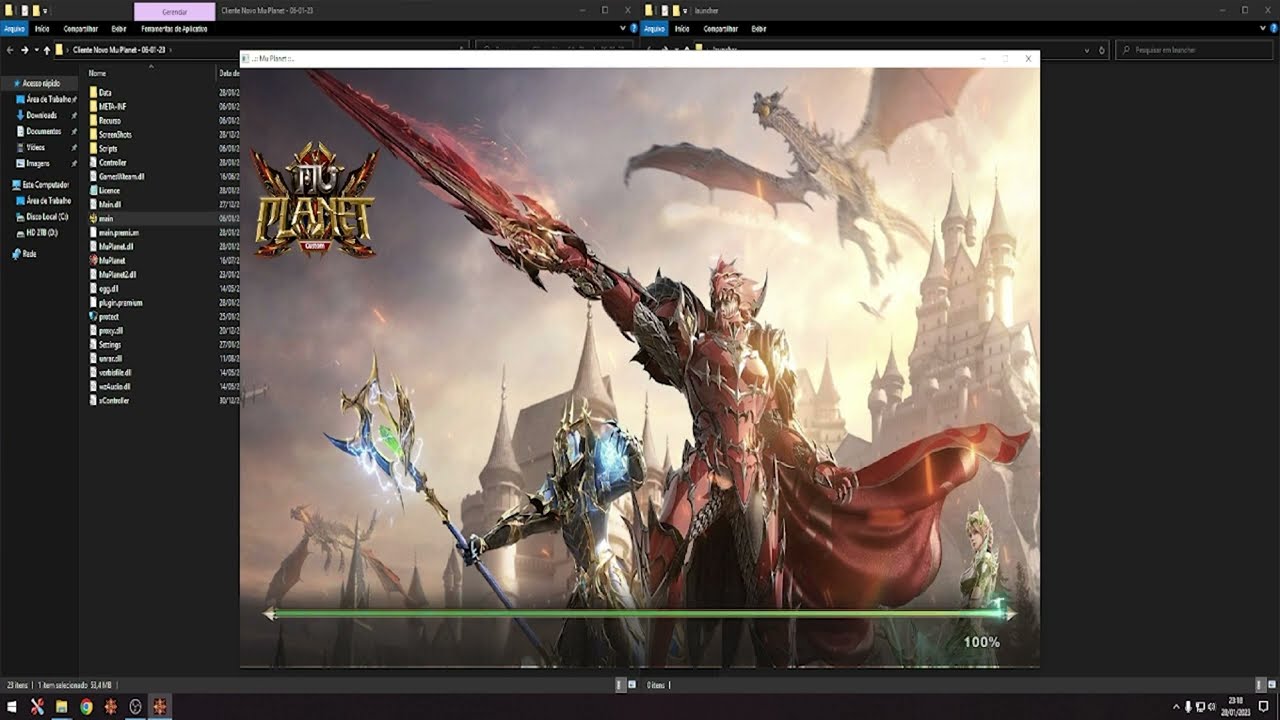The width and height of the screenshot is (1280, 720).
Task: Open Google Chrome from taskbar
Action: coord(86,706)
